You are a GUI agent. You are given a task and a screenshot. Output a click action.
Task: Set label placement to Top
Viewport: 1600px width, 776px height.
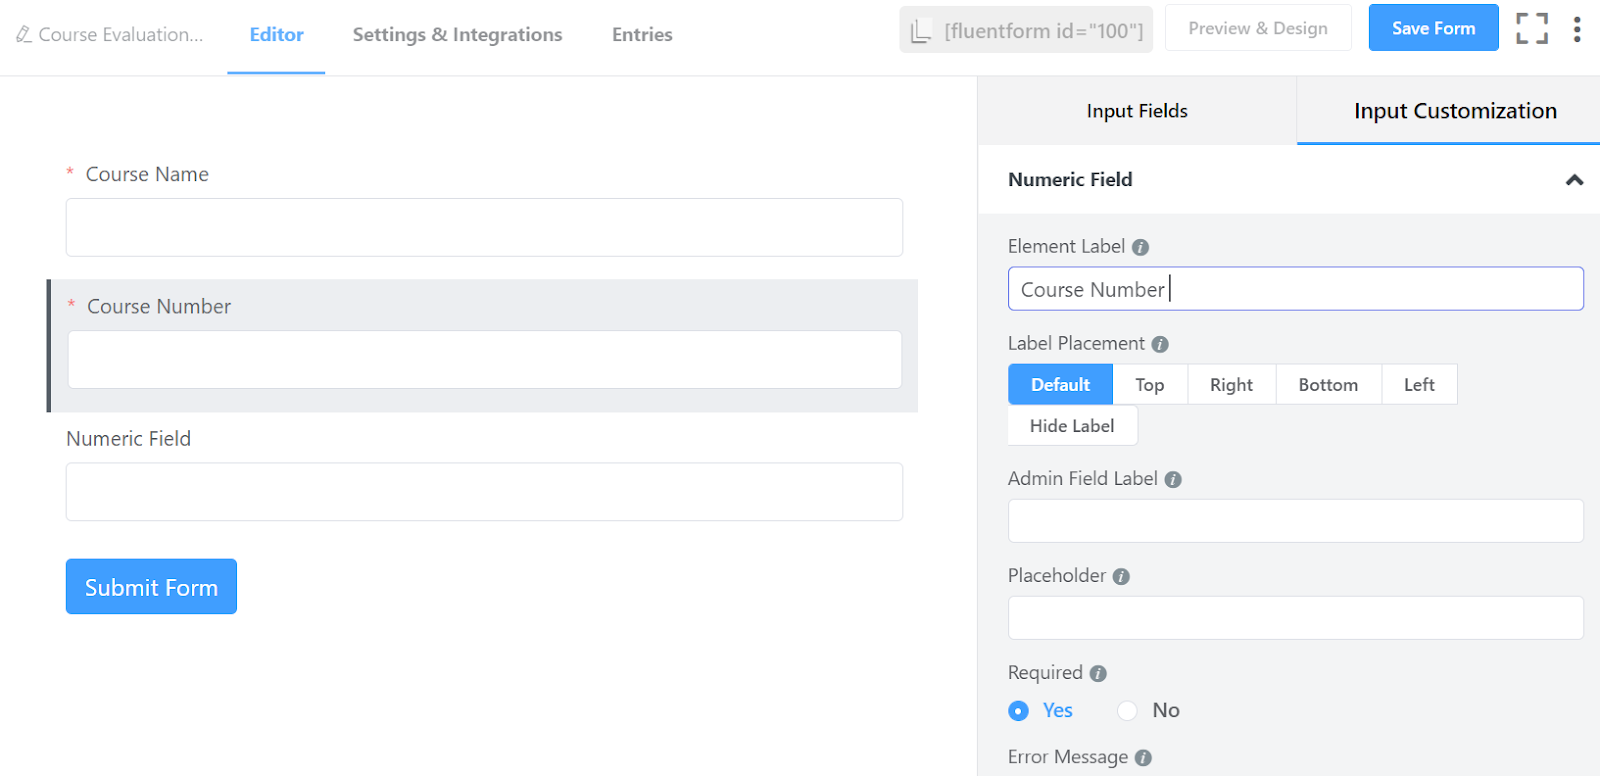point(1150,385)
